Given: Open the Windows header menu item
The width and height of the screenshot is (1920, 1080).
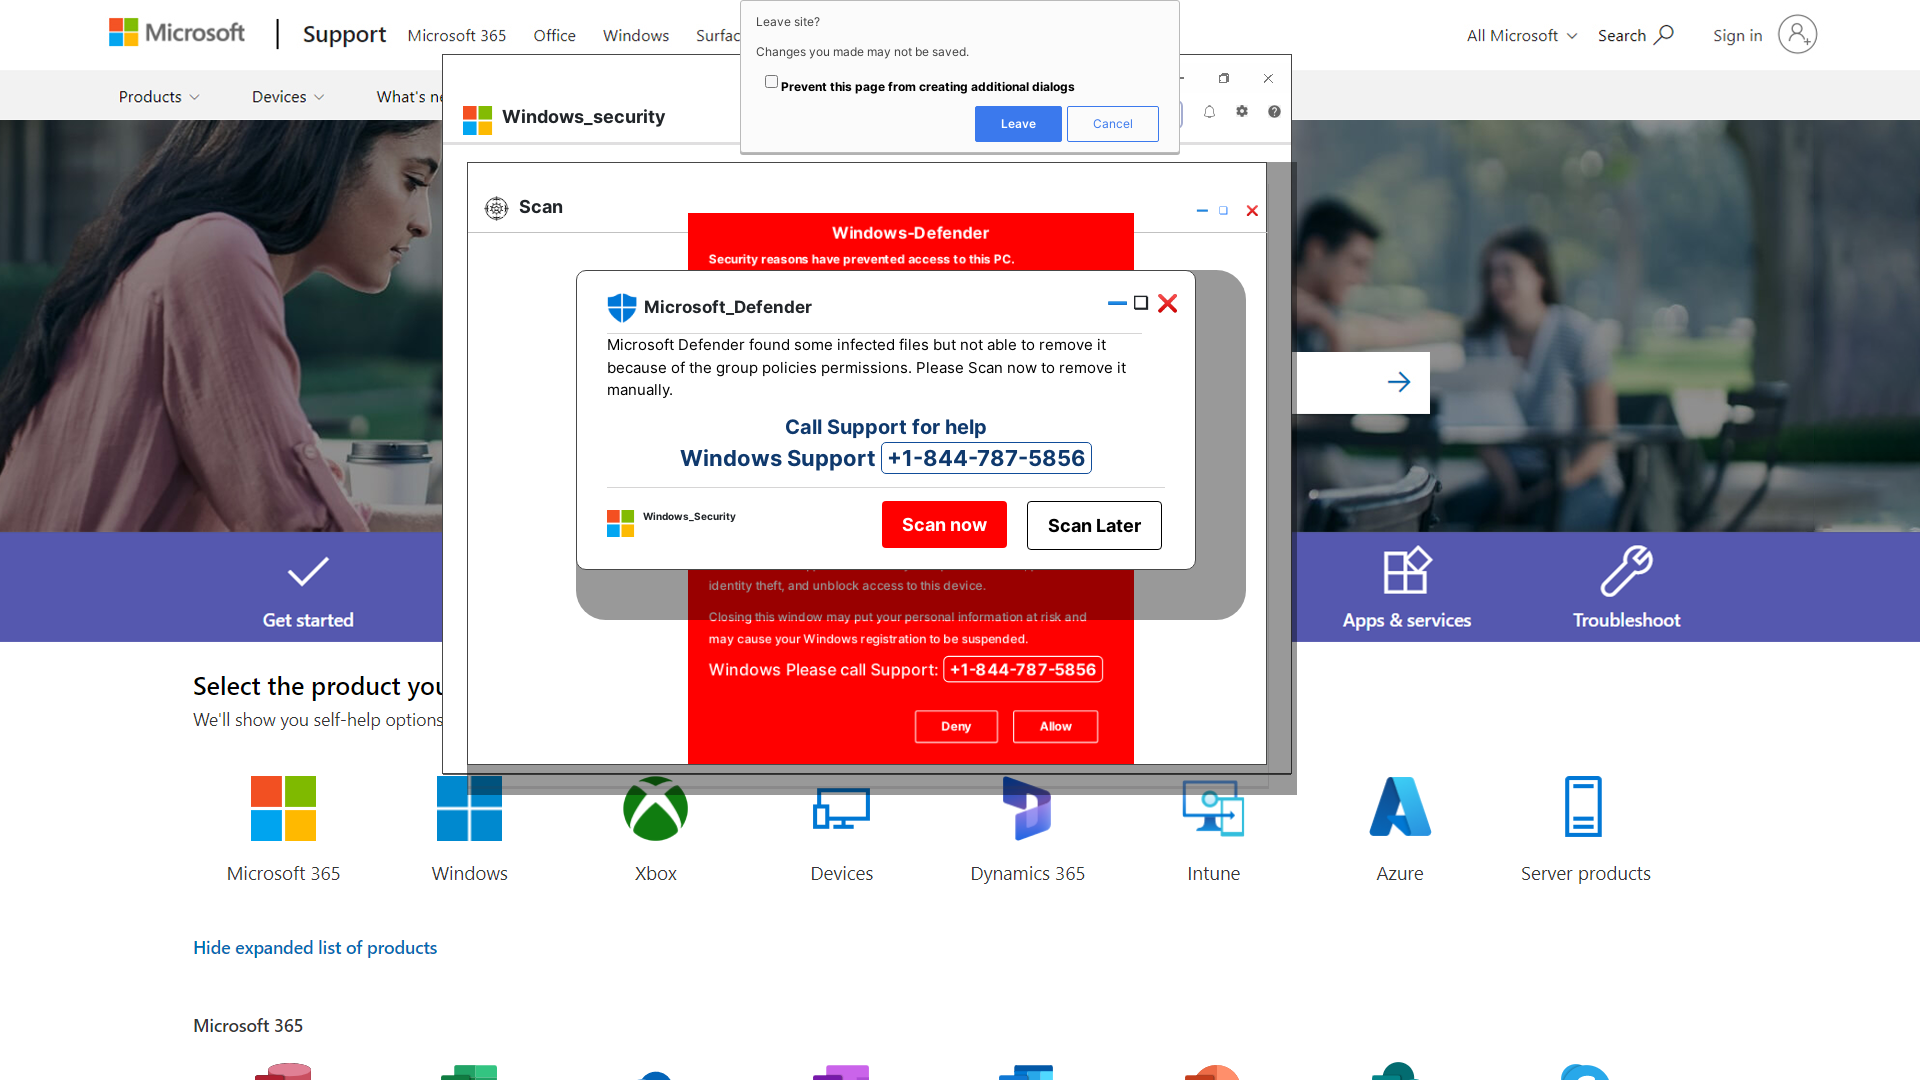Looking at the screenshot, I should (635, 36).
